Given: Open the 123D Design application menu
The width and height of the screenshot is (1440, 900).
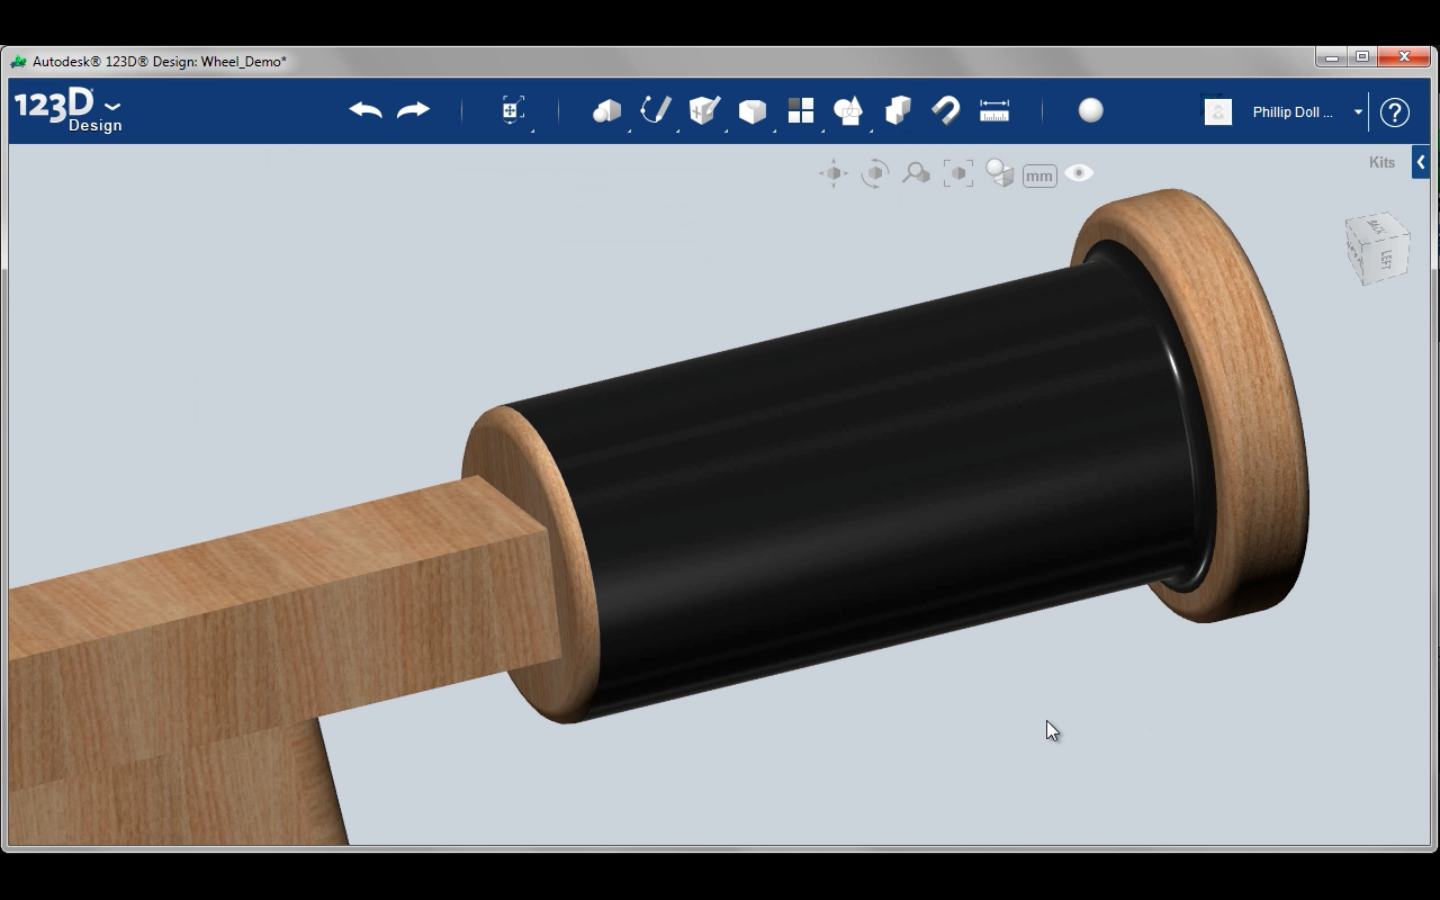Looking at the screenshot, I should point(68,110).
